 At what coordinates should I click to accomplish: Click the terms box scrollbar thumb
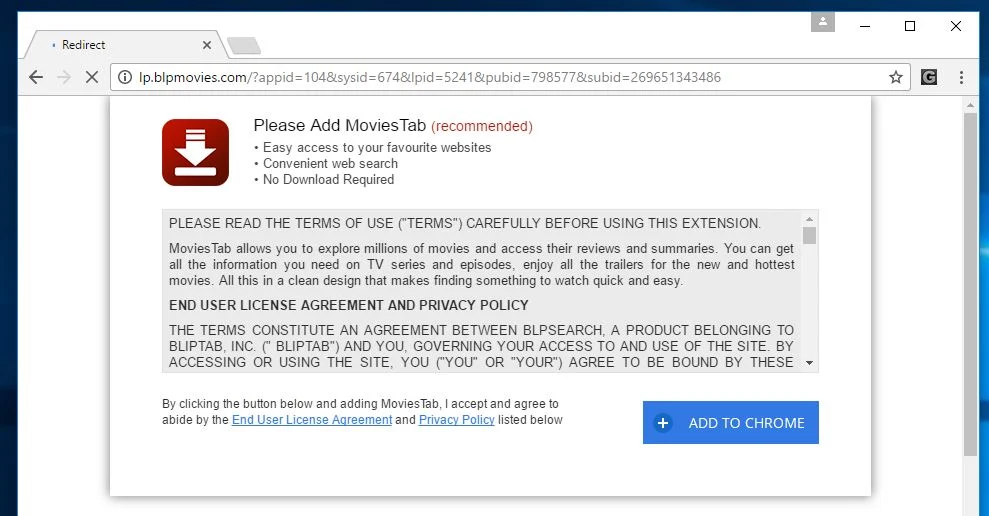click(809, 235)
